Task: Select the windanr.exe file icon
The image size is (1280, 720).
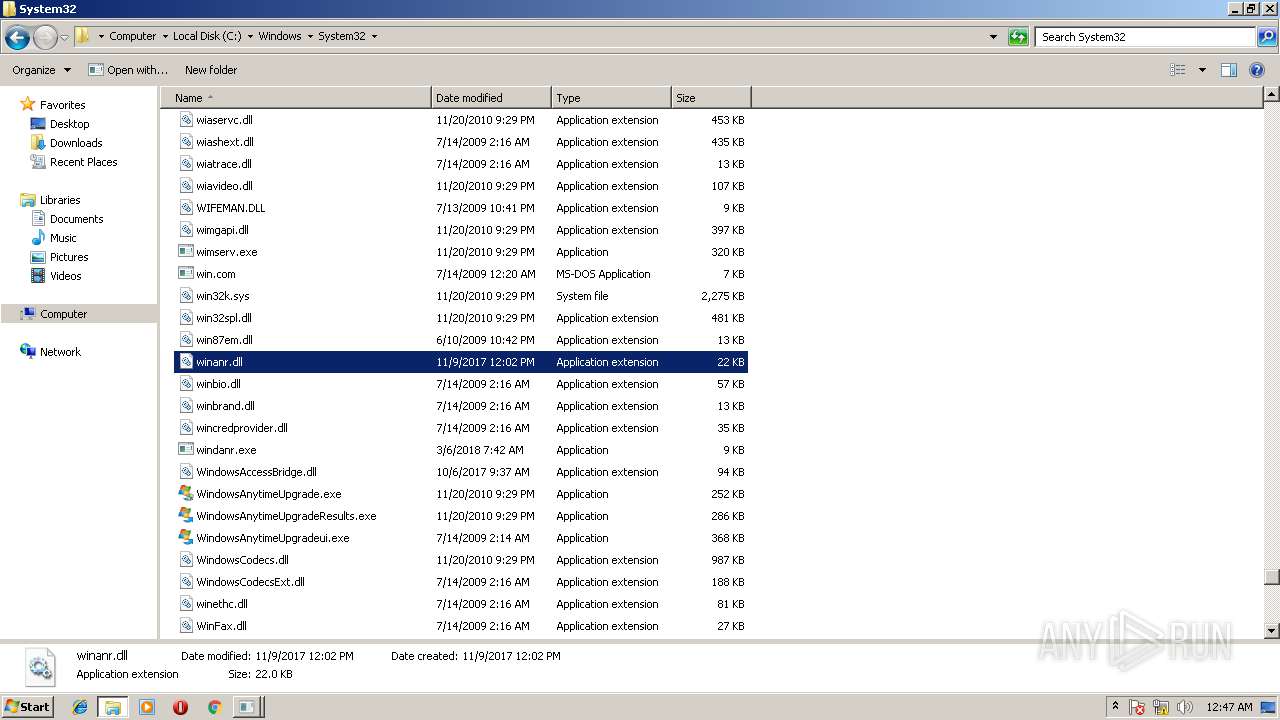Action: [186, 450]
